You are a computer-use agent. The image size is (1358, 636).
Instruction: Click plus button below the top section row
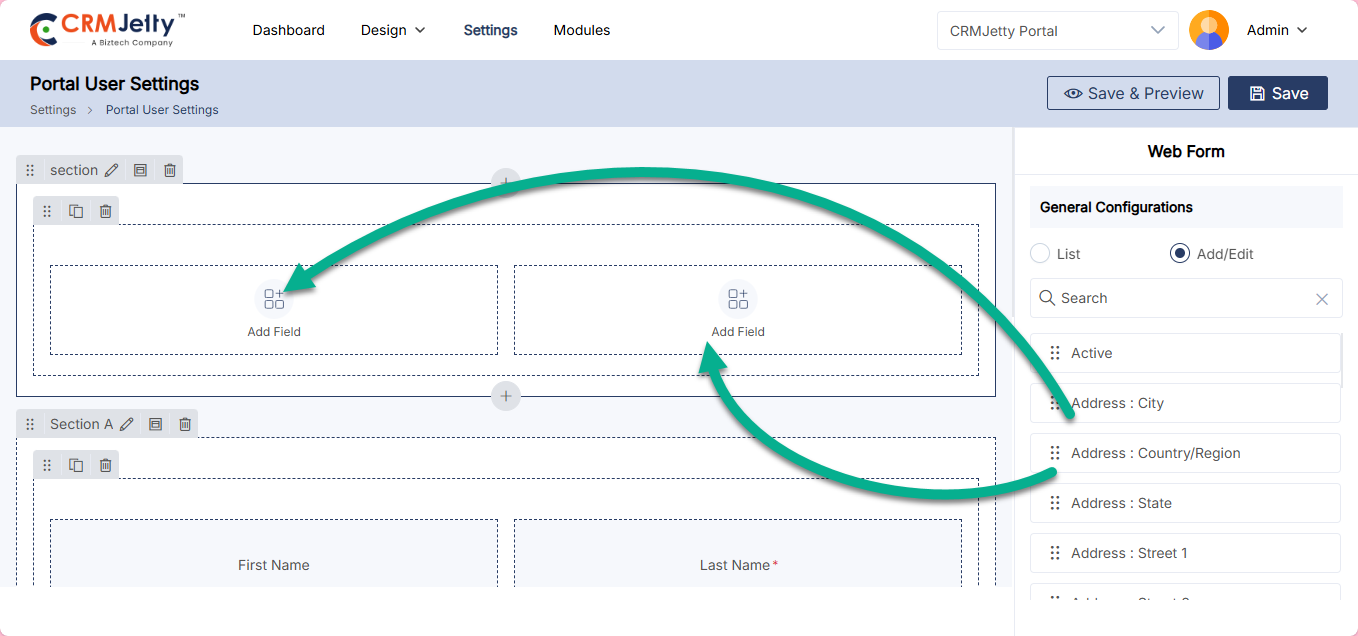506,396
